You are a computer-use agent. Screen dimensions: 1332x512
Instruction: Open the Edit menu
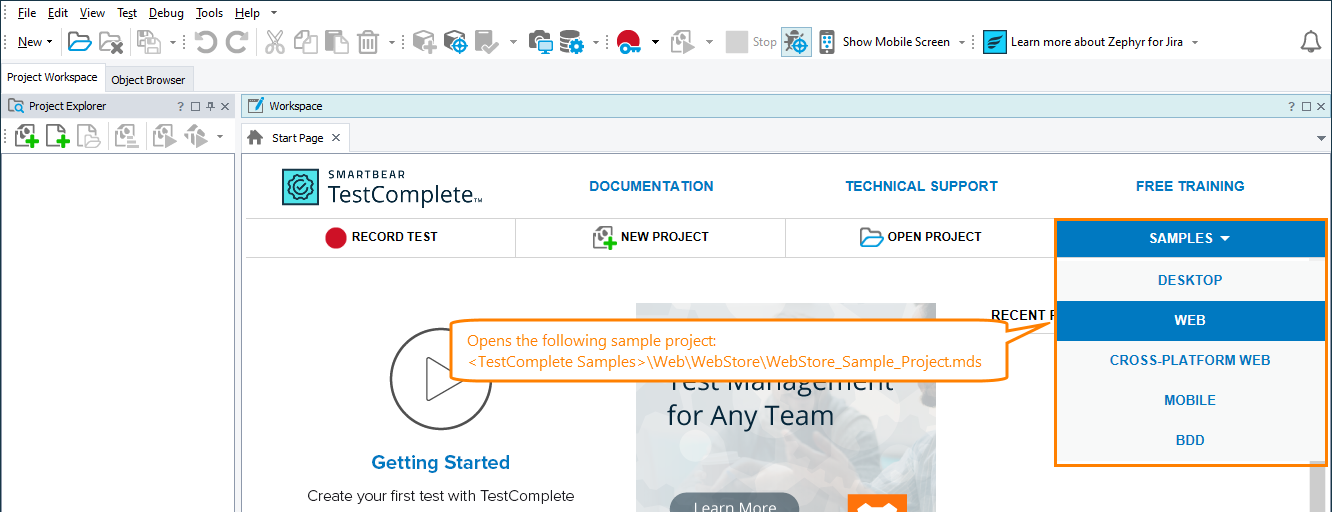[x=58, y=13]
